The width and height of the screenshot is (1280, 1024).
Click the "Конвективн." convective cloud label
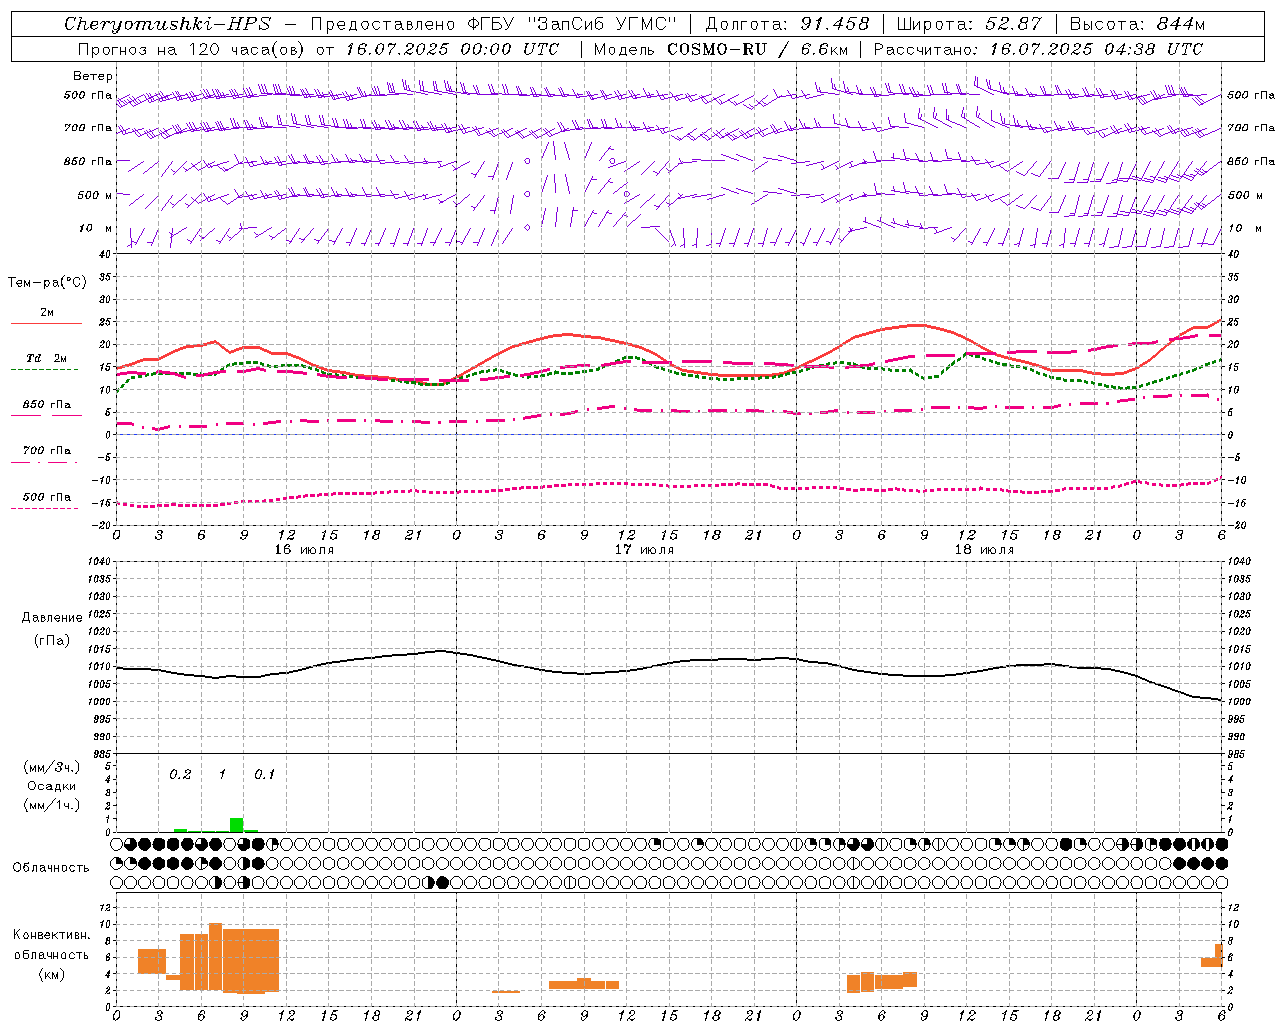point(51,935)
